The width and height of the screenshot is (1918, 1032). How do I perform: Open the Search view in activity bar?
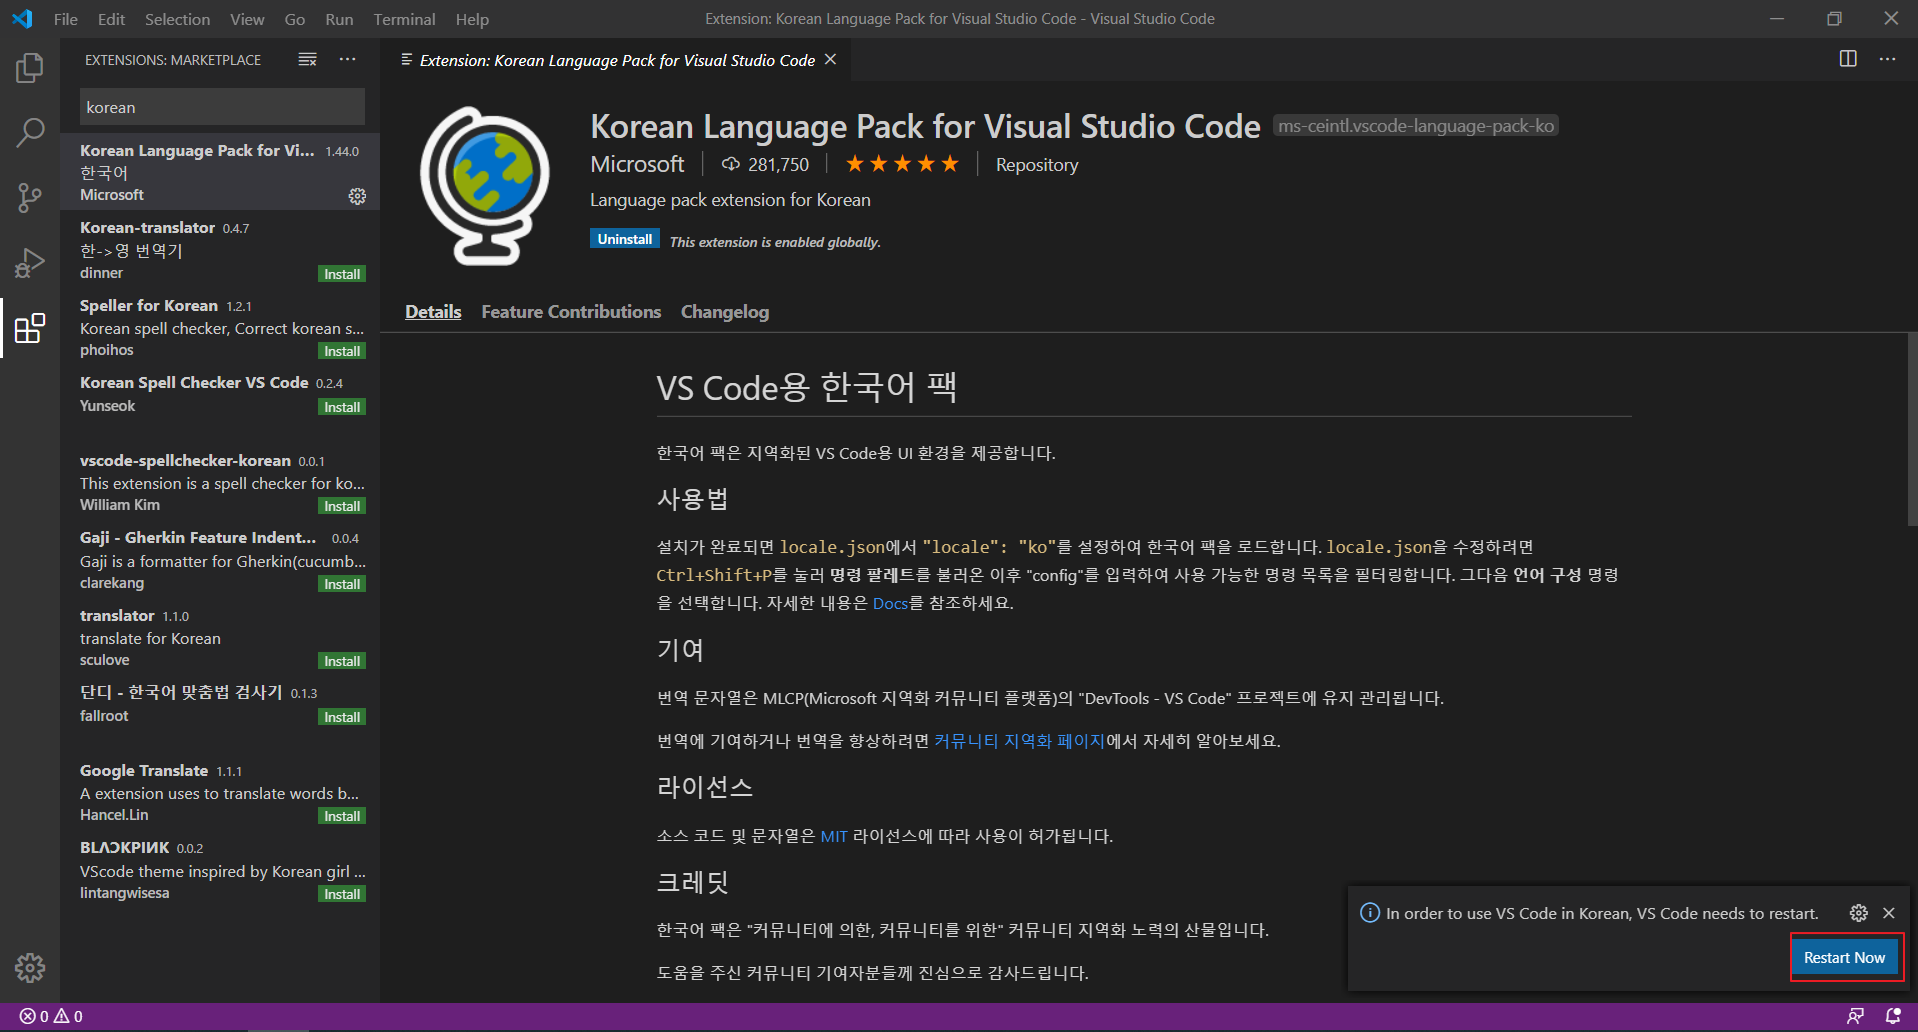pos(30,132)
